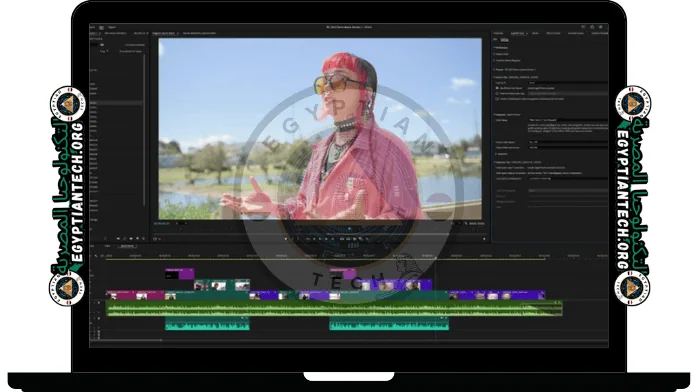Switch to the second tab in the right panel group

(x=518, y=33)
